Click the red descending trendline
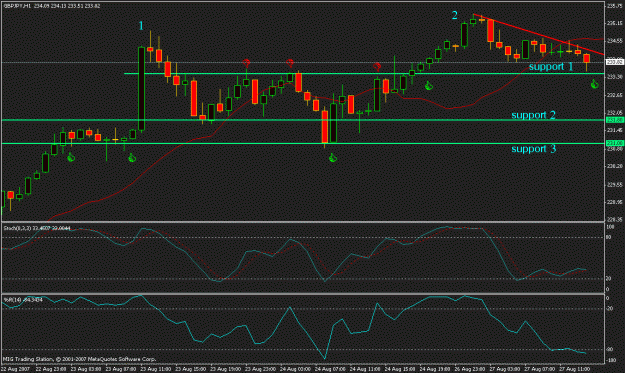The height and width of the screenshot is (373, 625). point(538,34)
